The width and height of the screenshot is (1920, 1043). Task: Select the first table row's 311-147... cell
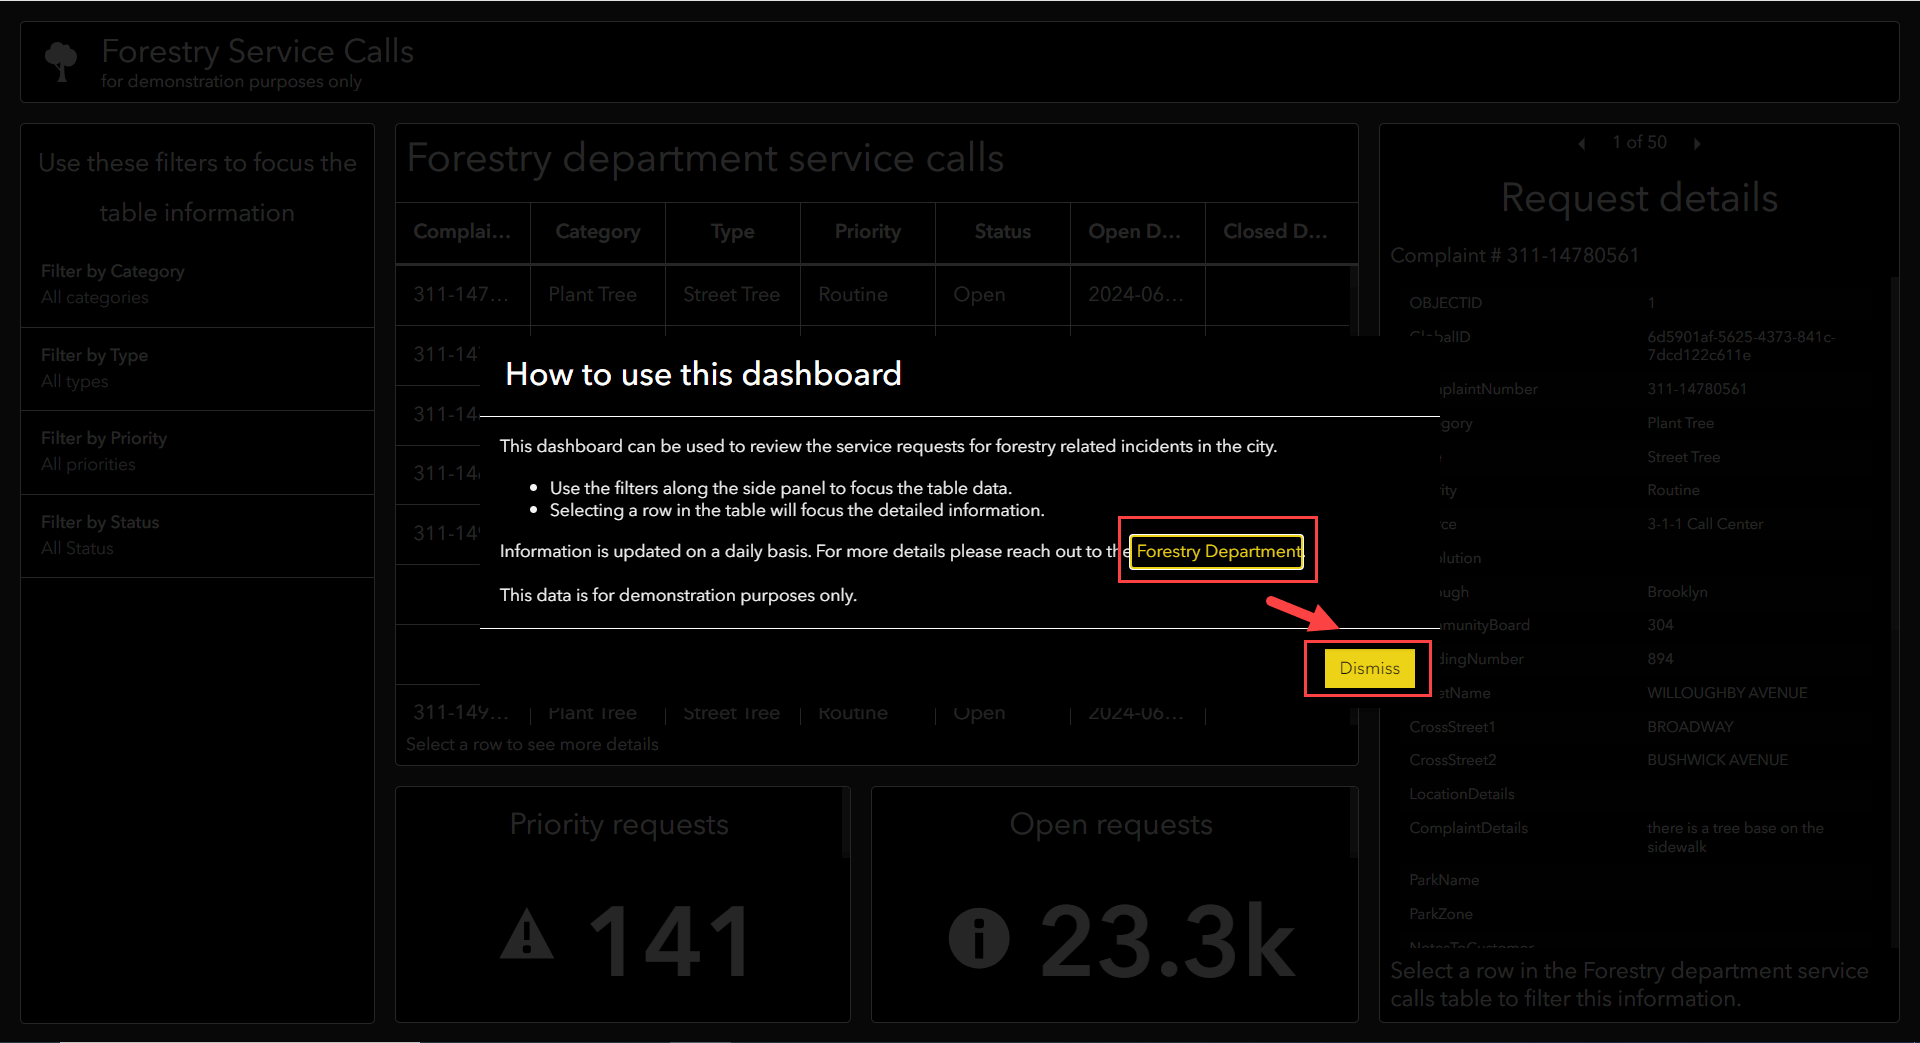(461, 295)
